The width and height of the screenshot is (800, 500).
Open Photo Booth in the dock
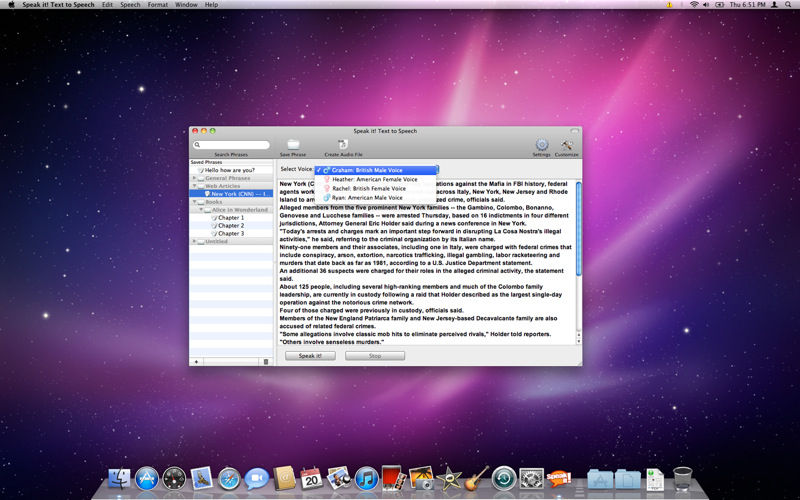coord(393,479)
